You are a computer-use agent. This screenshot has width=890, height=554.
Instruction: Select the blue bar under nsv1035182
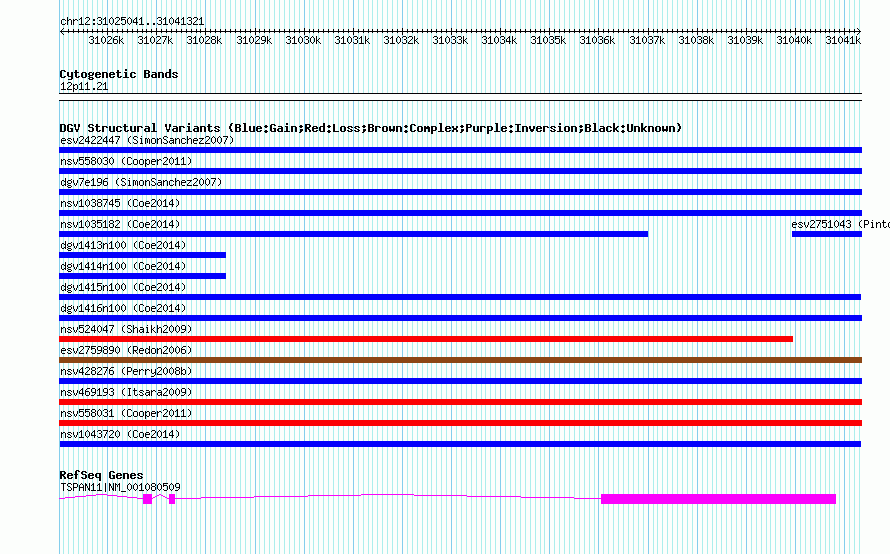click(x=354, y=234)
